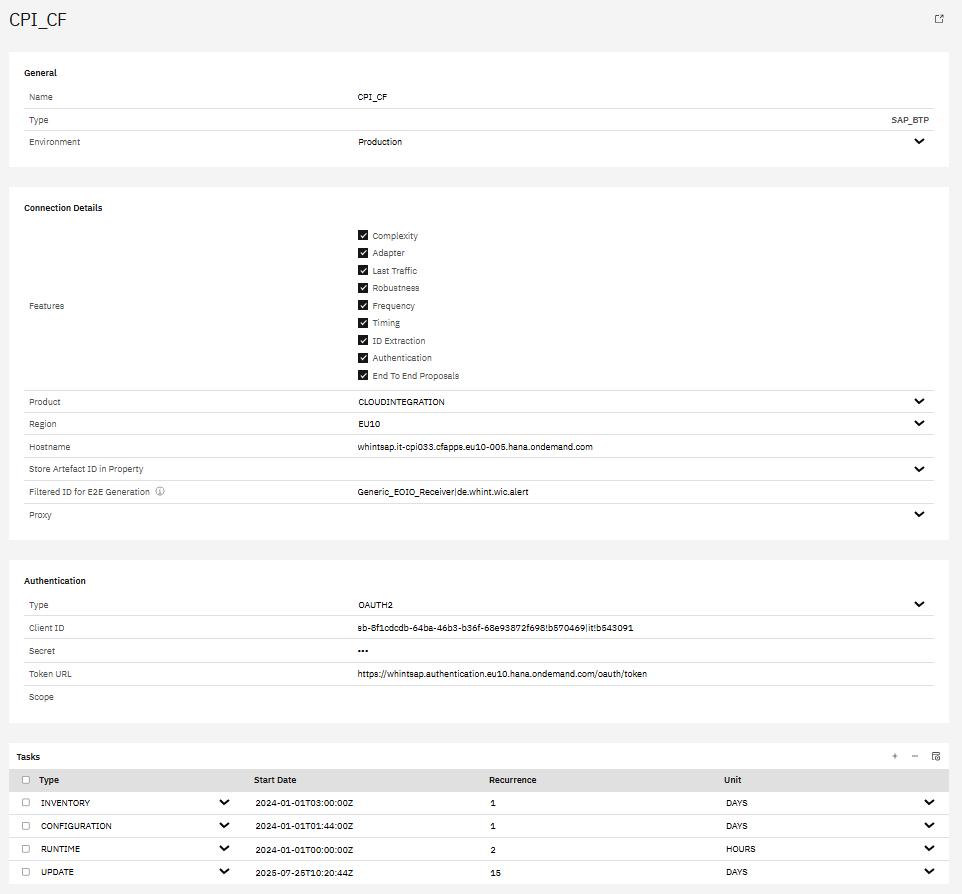Screen dimensions: 962x894
Task: Add a new task with plus icon
Action: (x=894, y=756)
